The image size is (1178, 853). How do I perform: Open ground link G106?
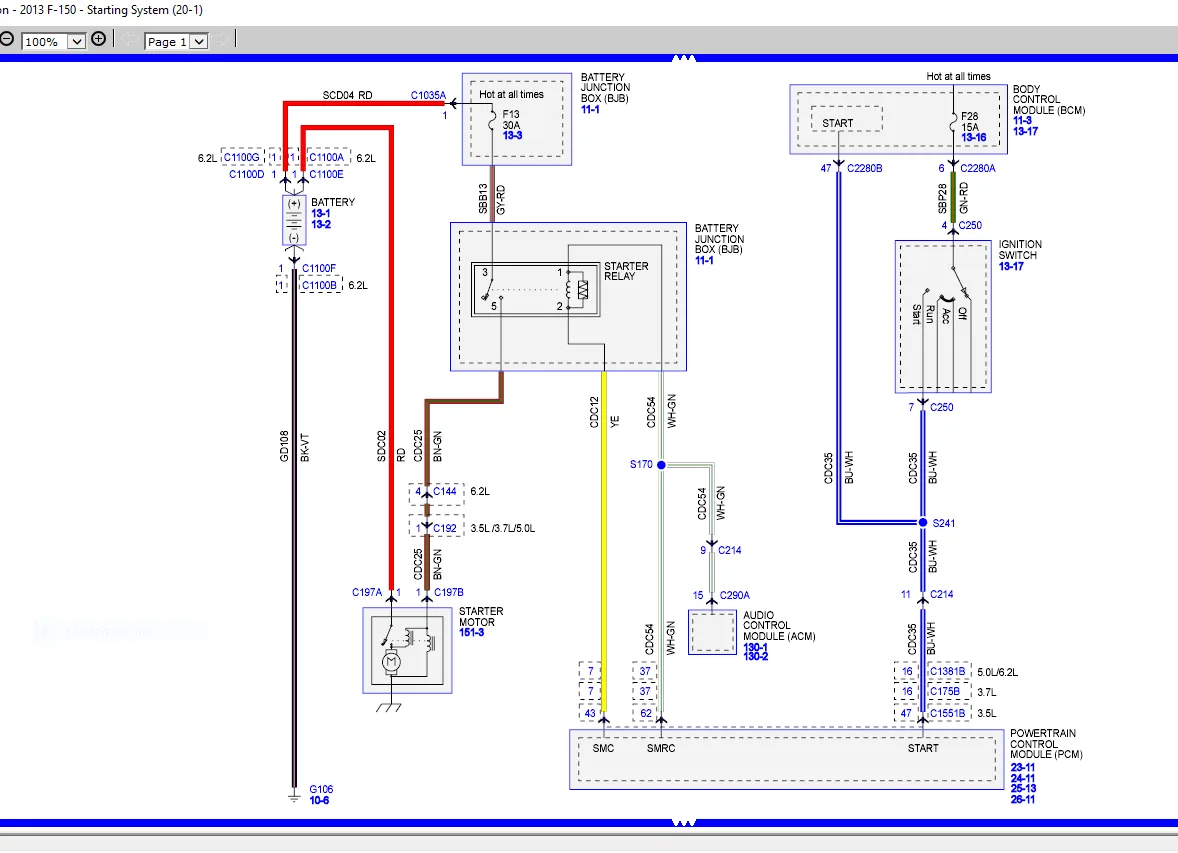coord(321,789)
